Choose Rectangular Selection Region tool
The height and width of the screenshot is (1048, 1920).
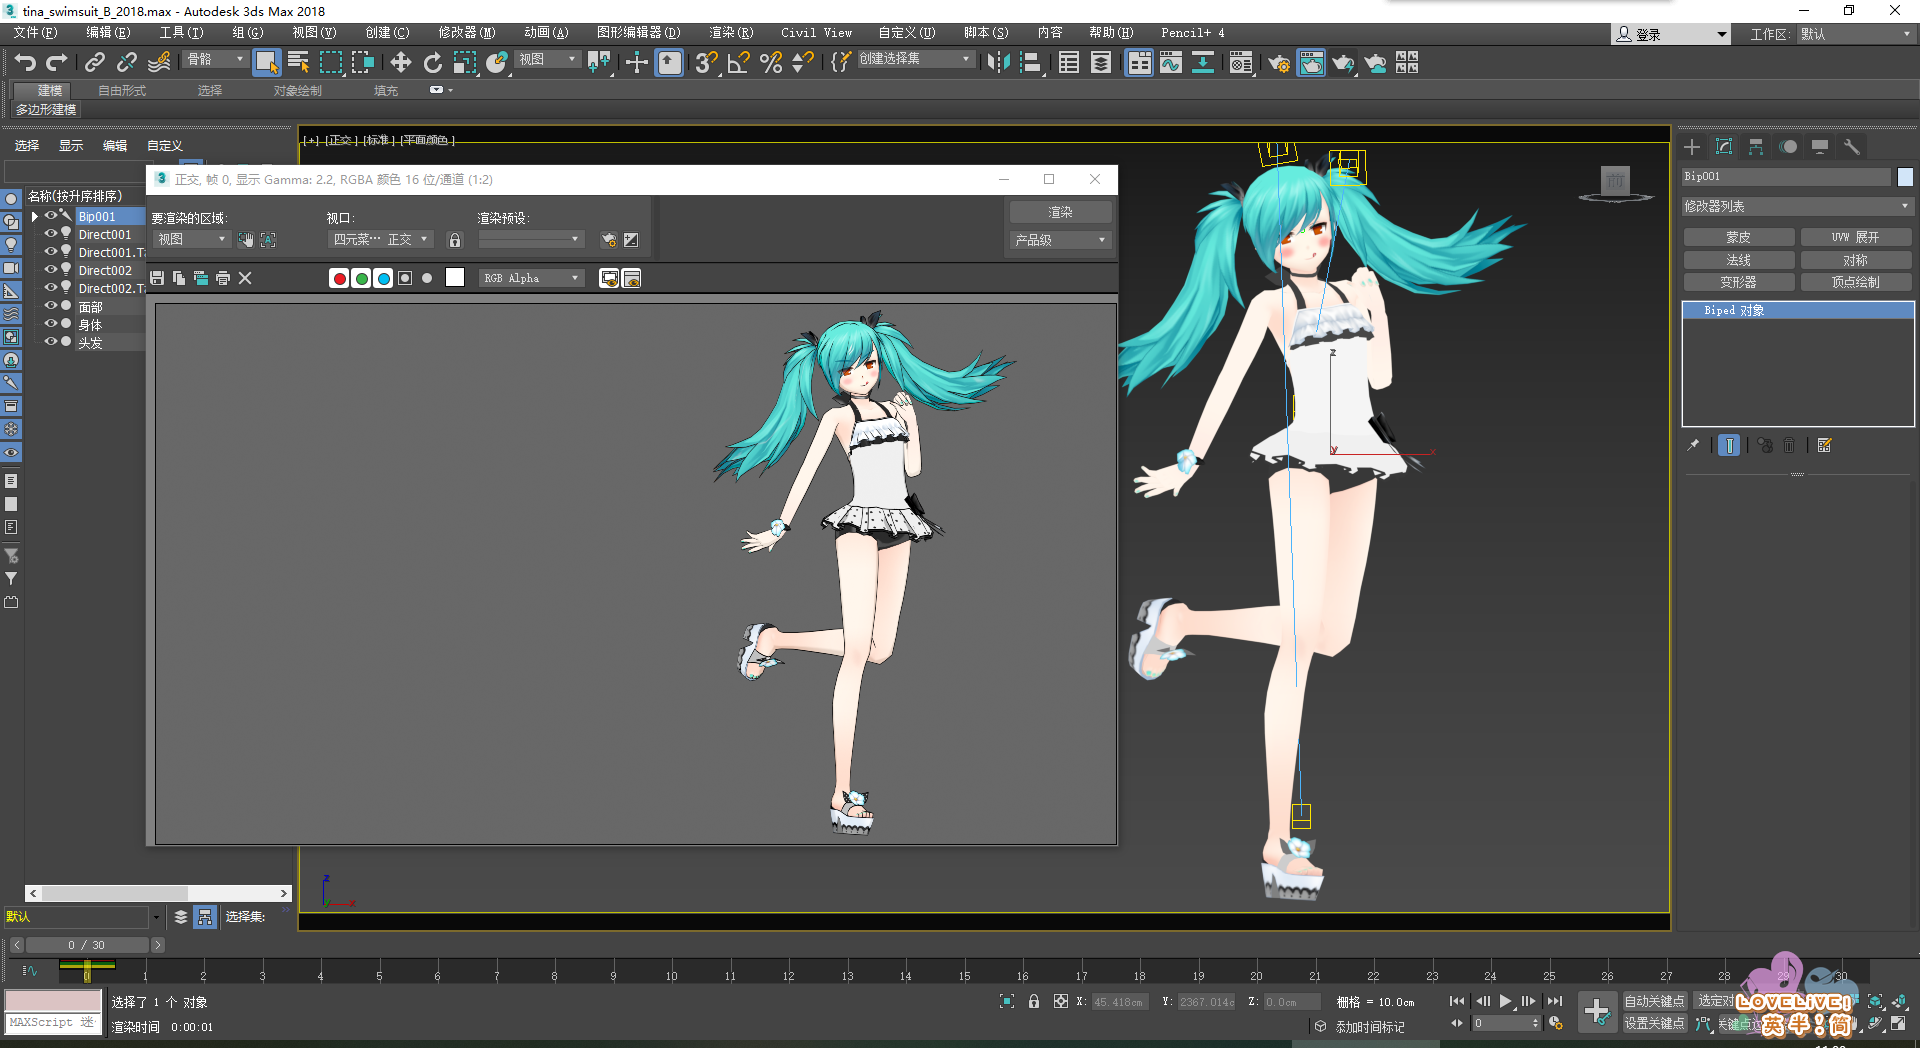click(x=330, y=63)
